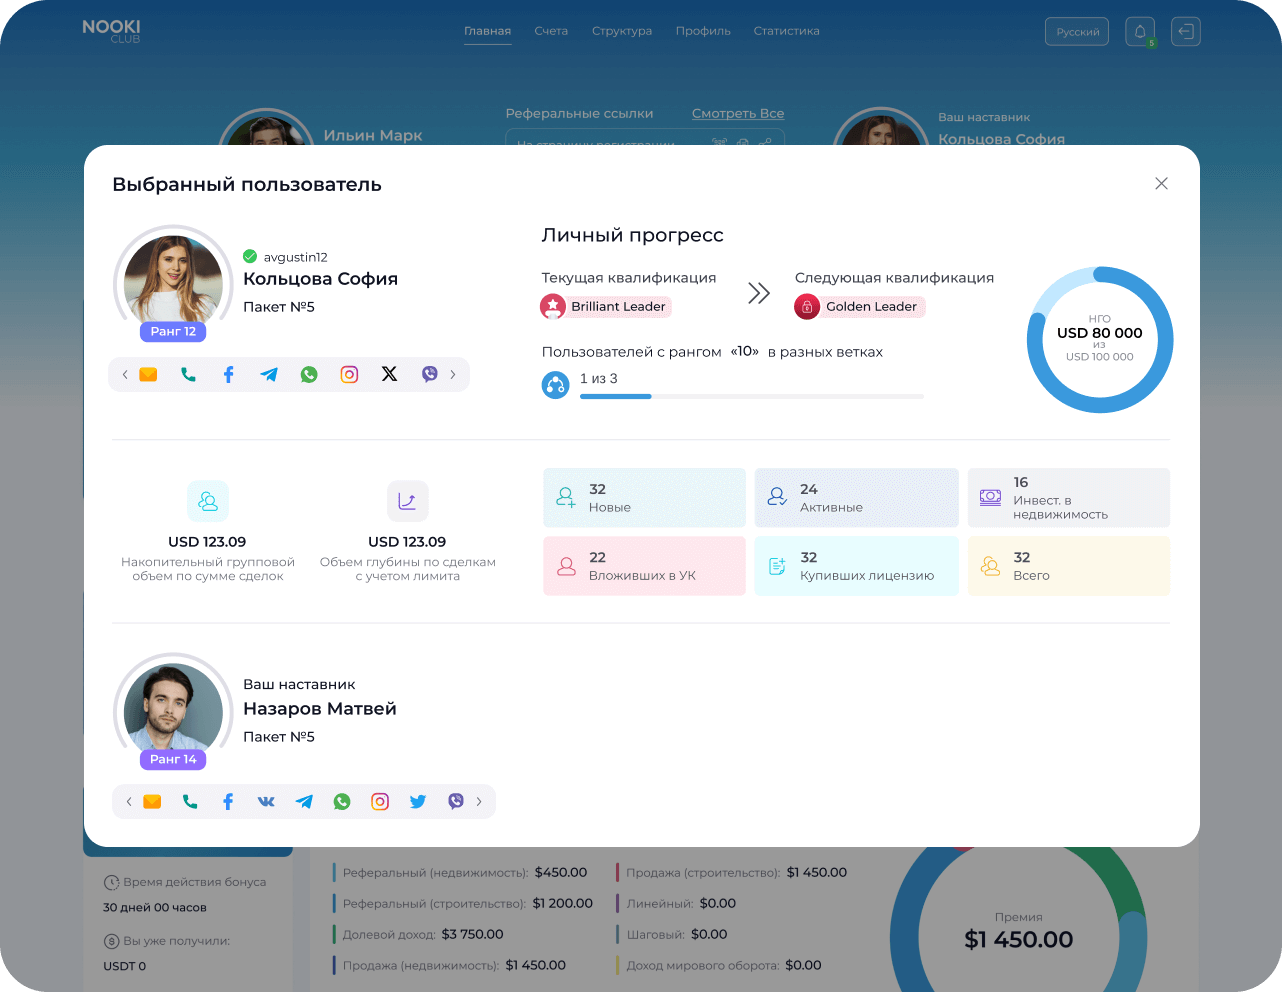This screenshot has width=1282, height=992.
Task: Open Матвей's Twitter bird icon
Action: [418, 801]
